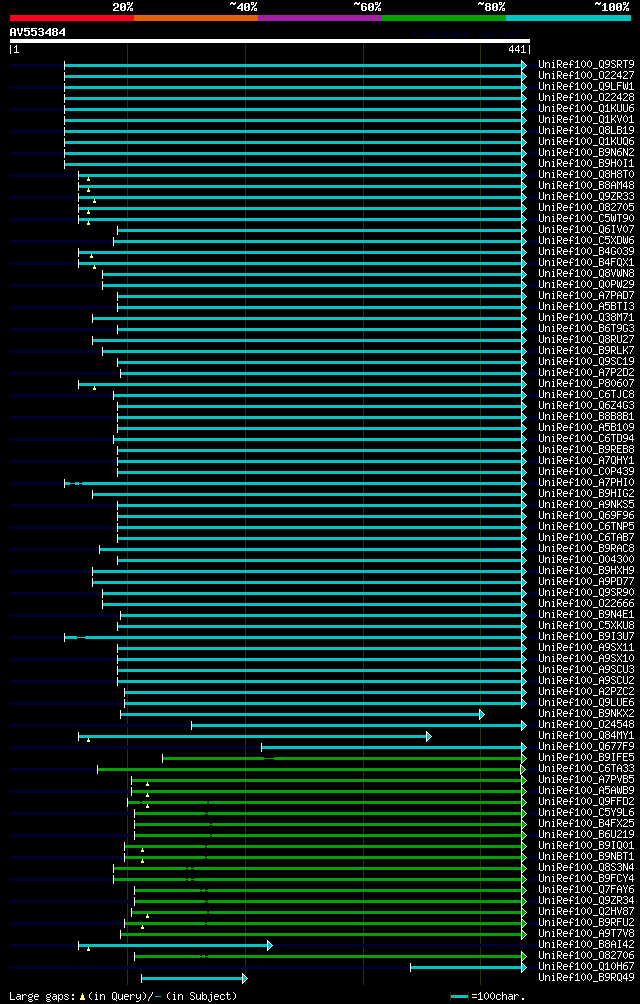Click the arrowhead ending the Q84MY1 alignment
This screenshot has width=640, height=1004.
click(429, 736)
